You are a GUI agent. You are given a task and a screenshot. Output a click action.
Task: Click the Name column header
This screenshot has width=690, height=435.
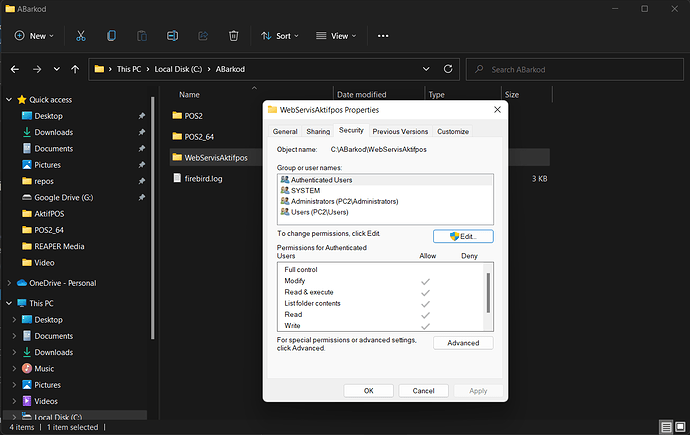189,95
